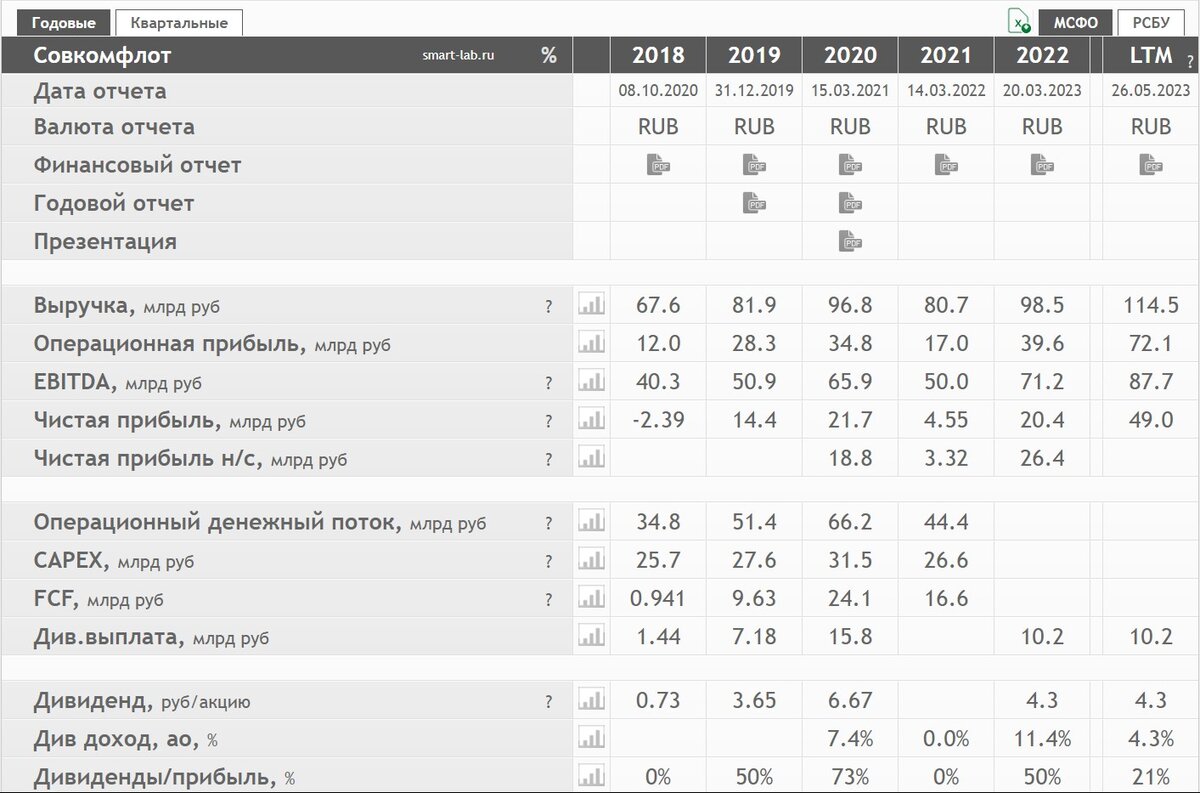The image size is (1200, 793).
Task: Open the 2021 financial report PDF
Action: (x=946, y=165)
